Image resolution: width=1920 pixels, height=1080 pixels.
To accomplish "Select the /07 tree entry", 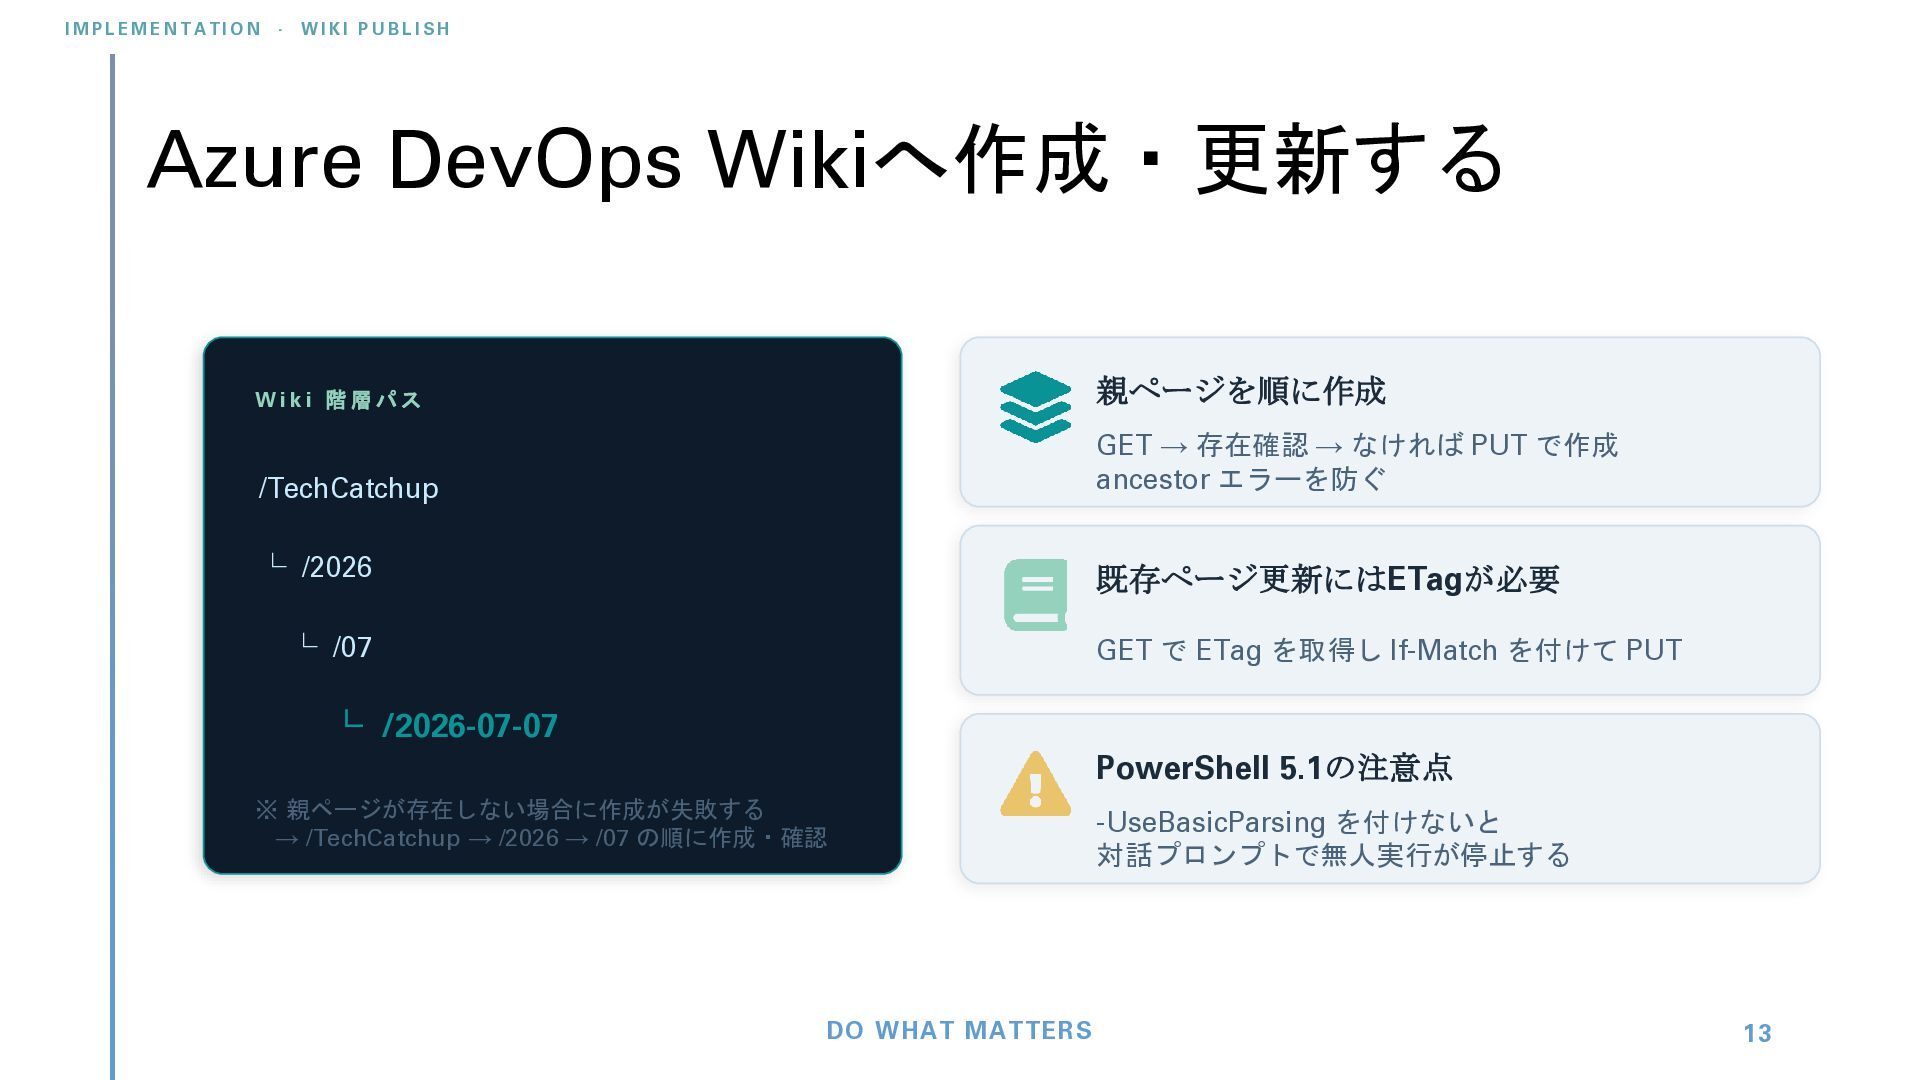I will (352, 647).
